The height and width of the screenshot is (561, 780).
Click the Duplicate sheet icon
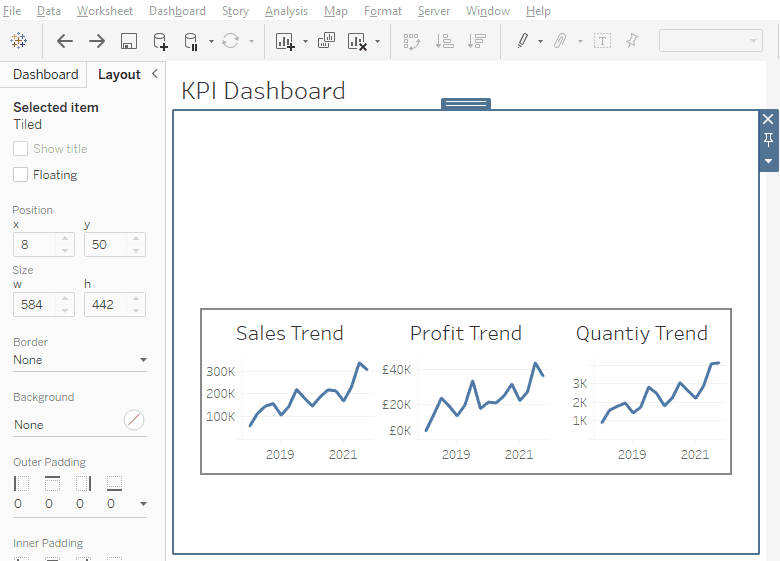tap(326, 41)
